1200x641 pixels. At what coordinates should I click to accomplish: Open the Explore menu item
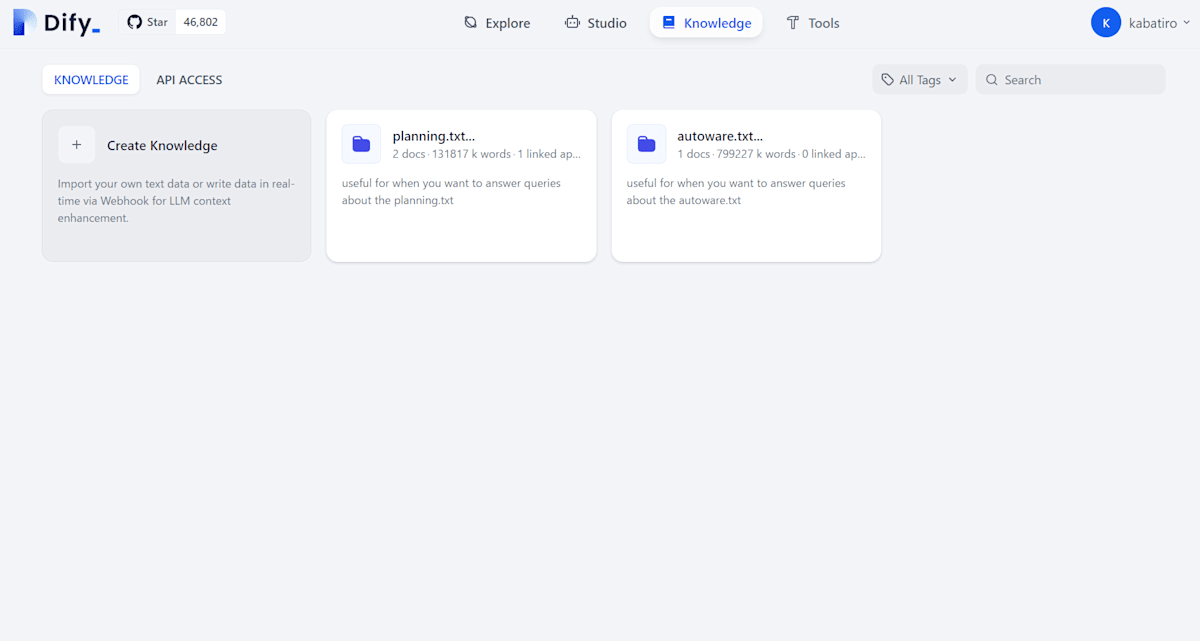click(497, 22)
